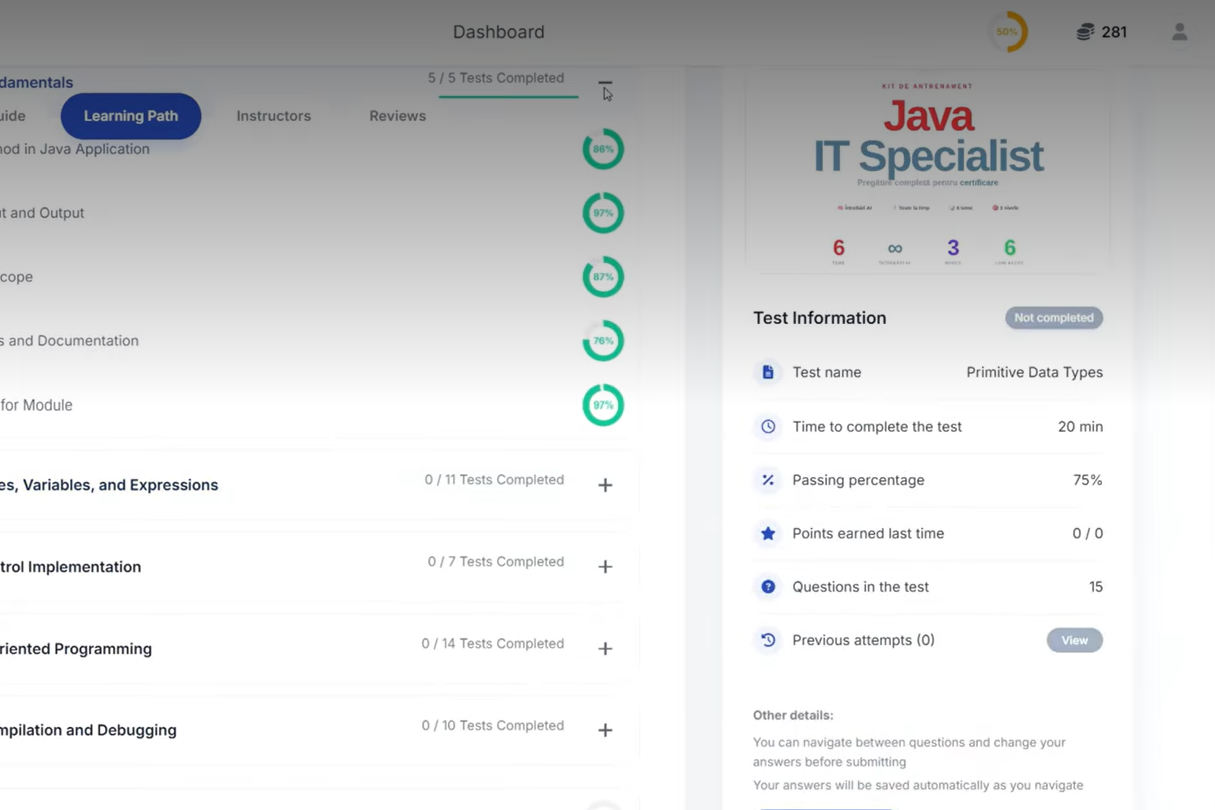Click '0 / 7 Tests Completed' text
The height and width of the screenshot is (810, 1215).
tap(496, 562)
